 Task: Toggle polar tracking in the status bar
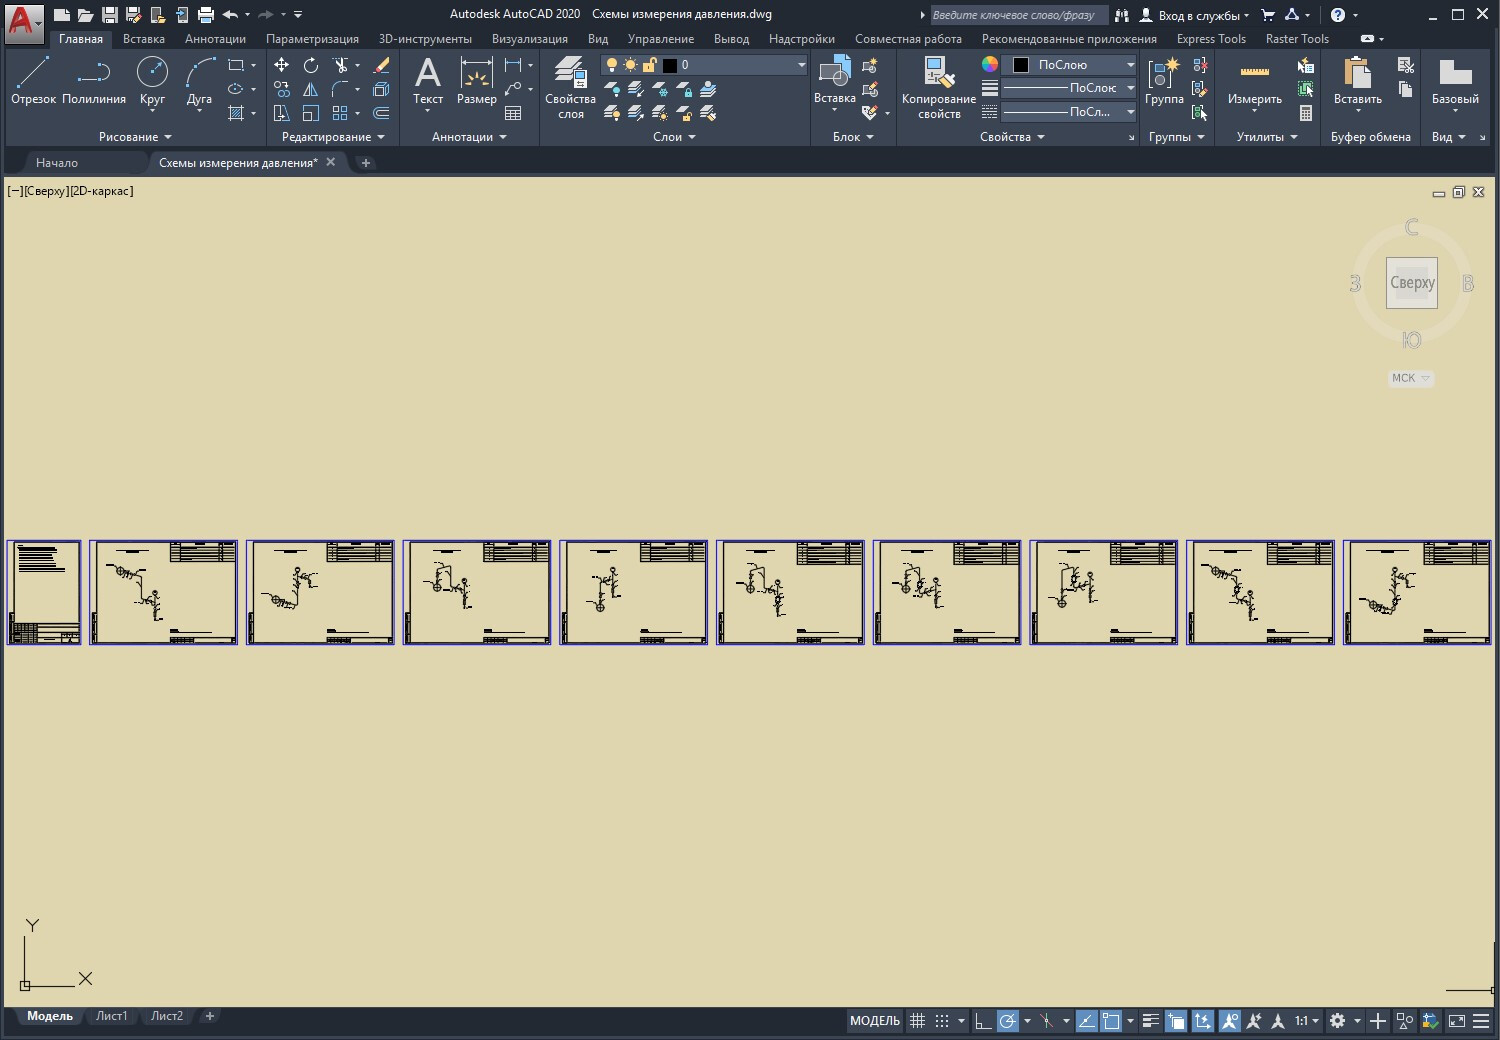pos(1008,1021)
